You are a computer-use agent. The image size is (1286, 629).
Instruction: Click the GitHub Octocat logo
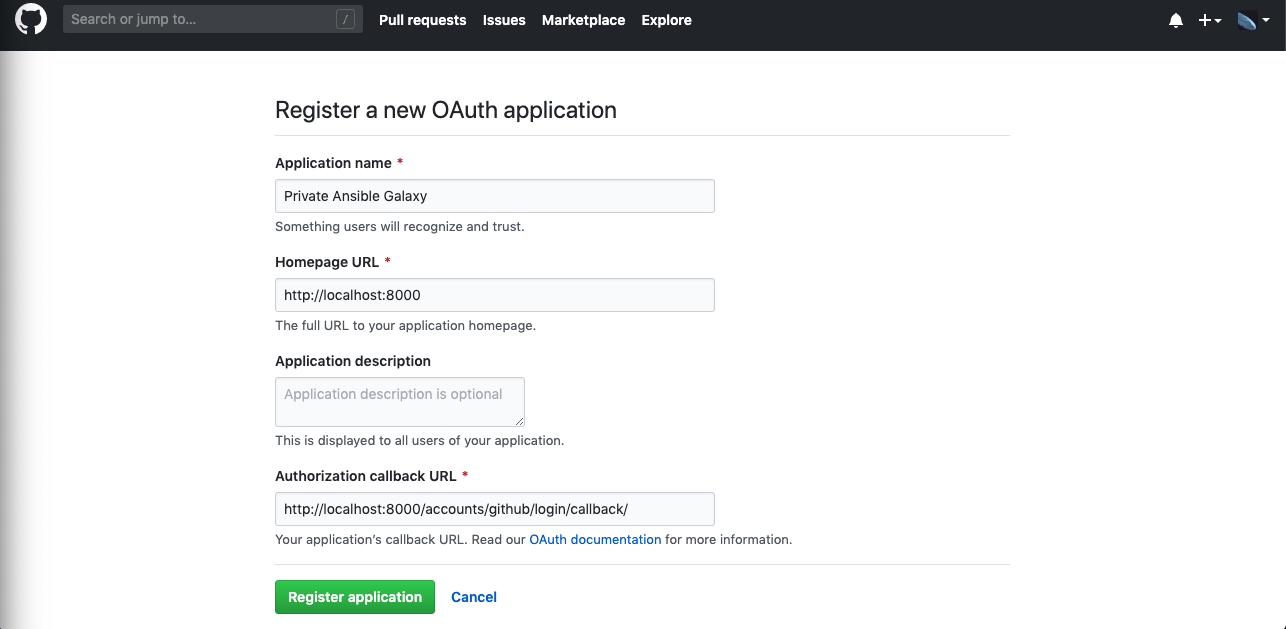pos(31,19)
